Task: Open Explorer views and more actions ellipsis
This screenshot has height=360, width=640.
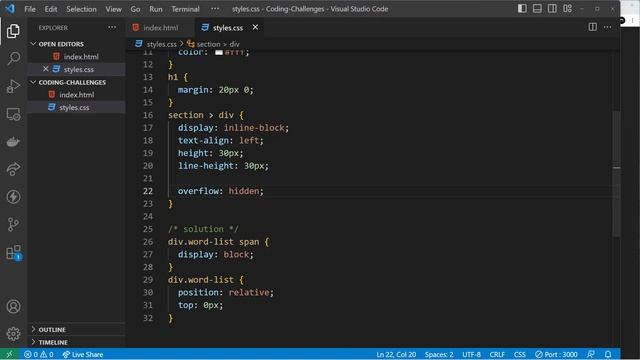Action: [x=112, y=27]
